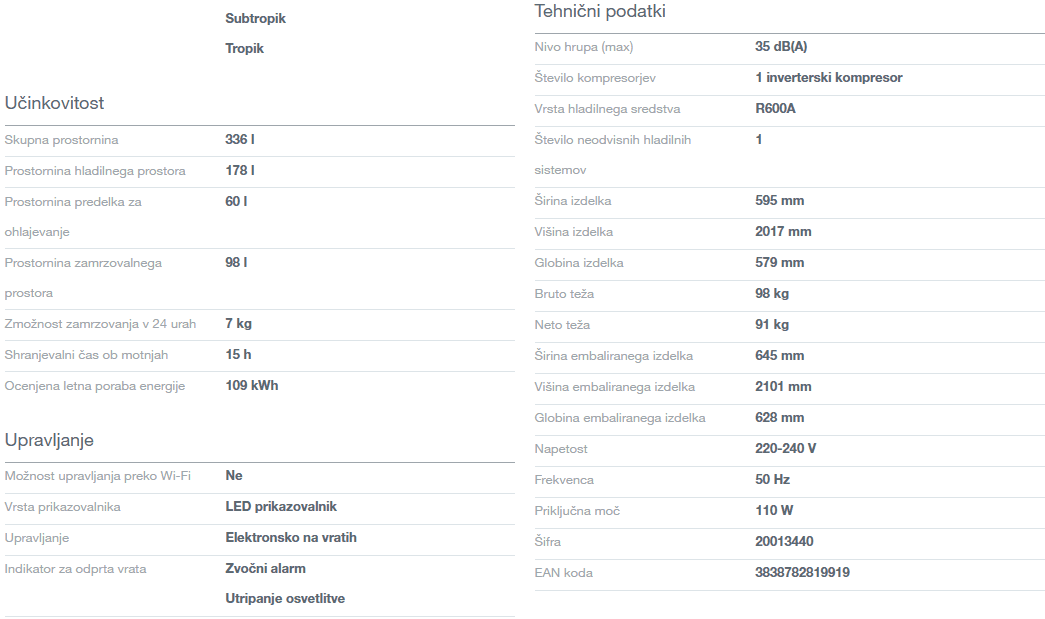
Task: Click the Šifra value 20013440
Action: [x=784, y=542]
